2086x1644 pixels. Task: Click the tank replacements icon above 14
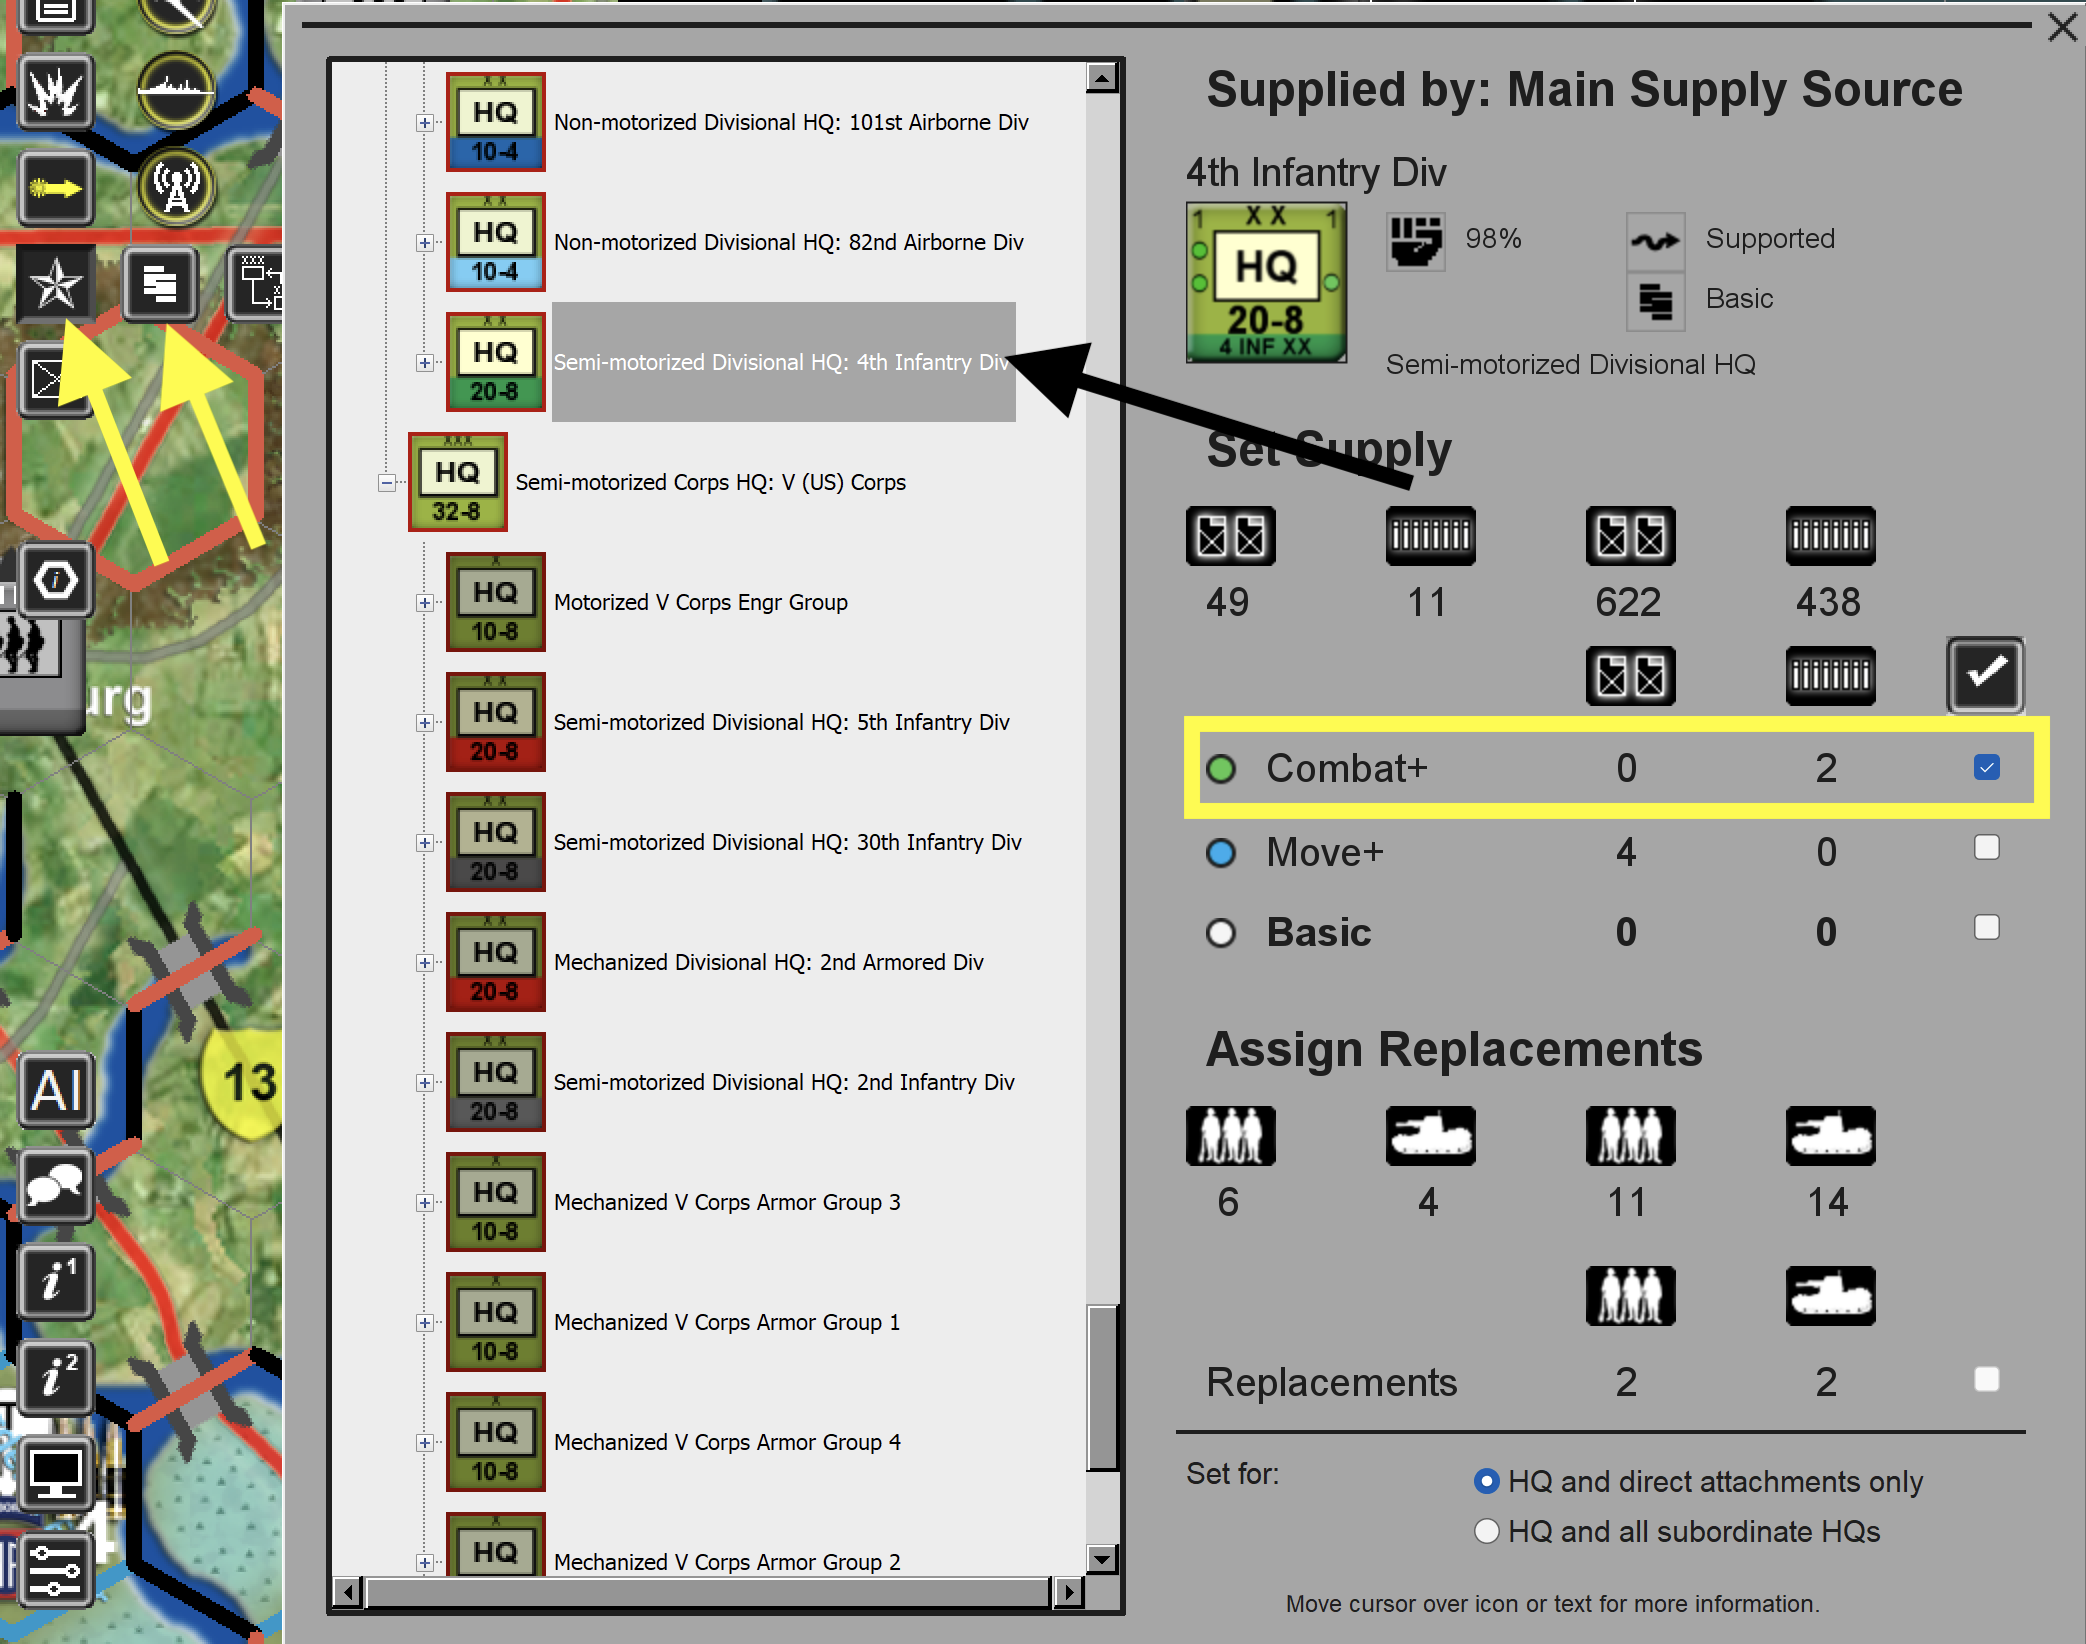point(1830,1136)
